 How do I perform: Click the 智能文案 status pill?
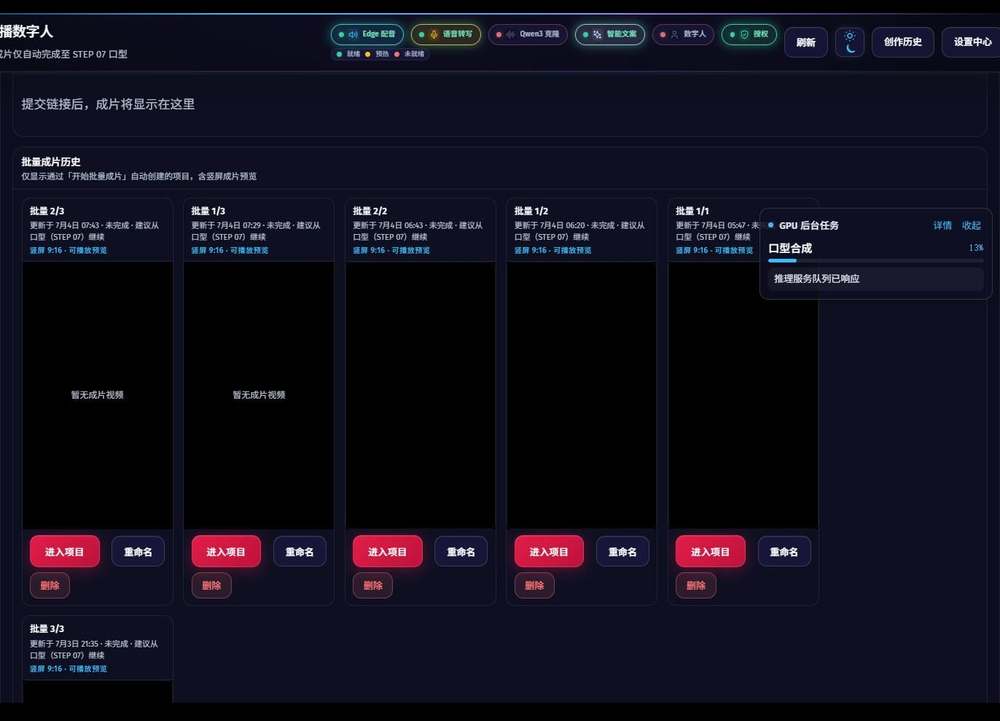click(610, 34)
